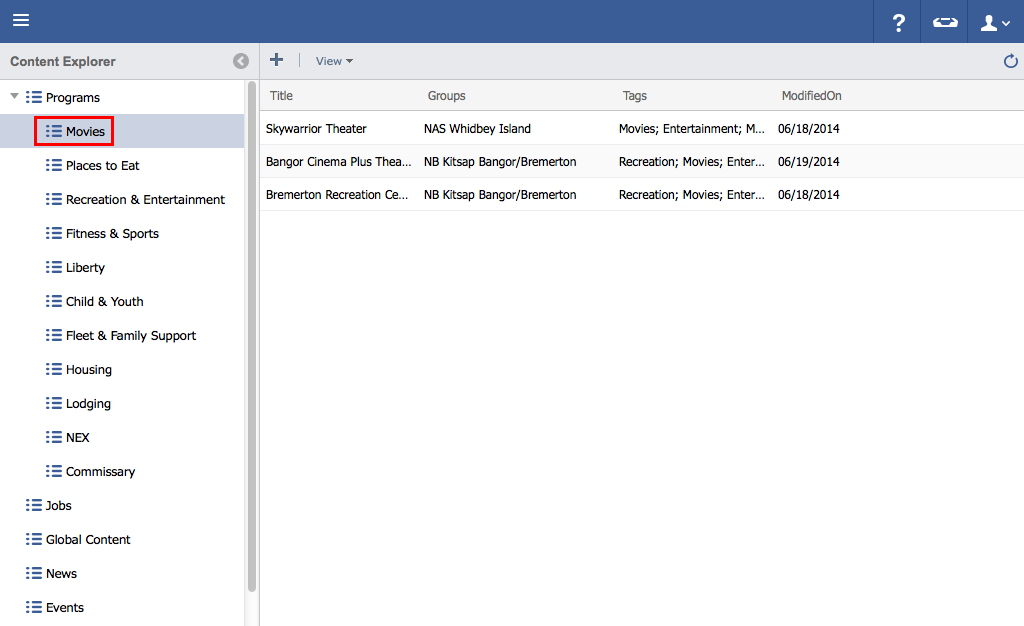Click the help question mark icon
Image resolution: width=1024 pixels, height=626 pixels.
coord(898,22)
